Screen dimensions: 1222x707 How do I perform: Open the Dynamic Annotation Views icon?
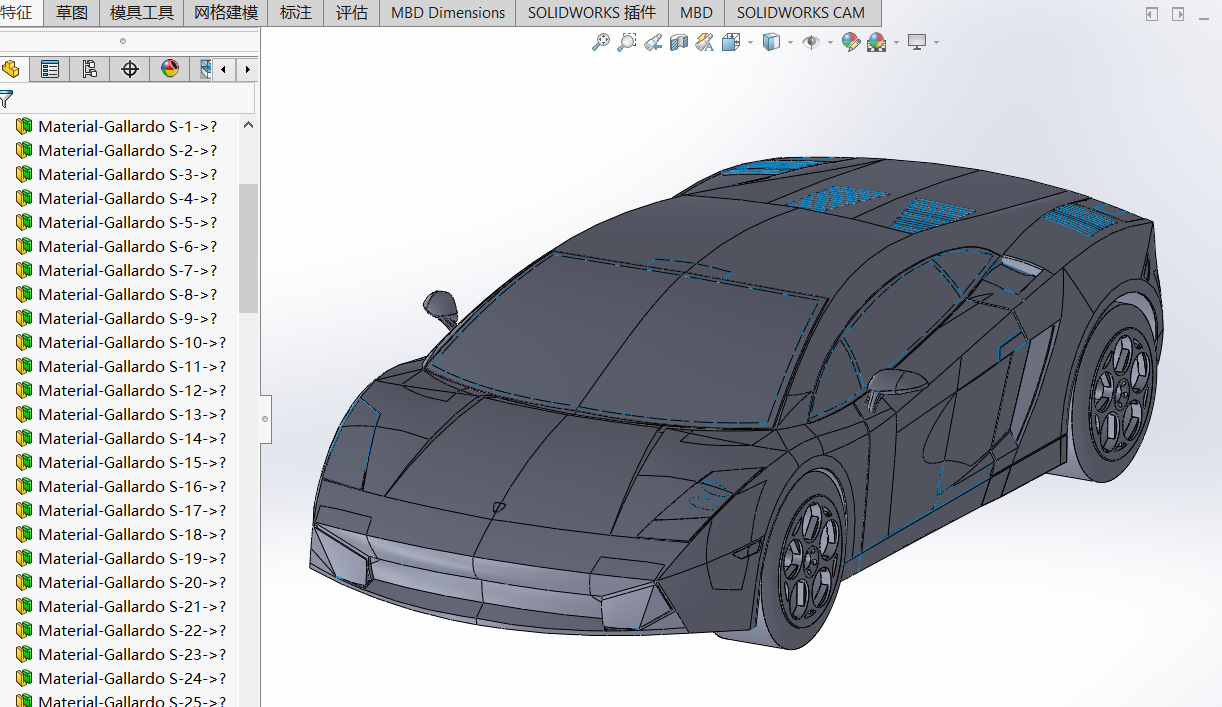tap(705, 42)
